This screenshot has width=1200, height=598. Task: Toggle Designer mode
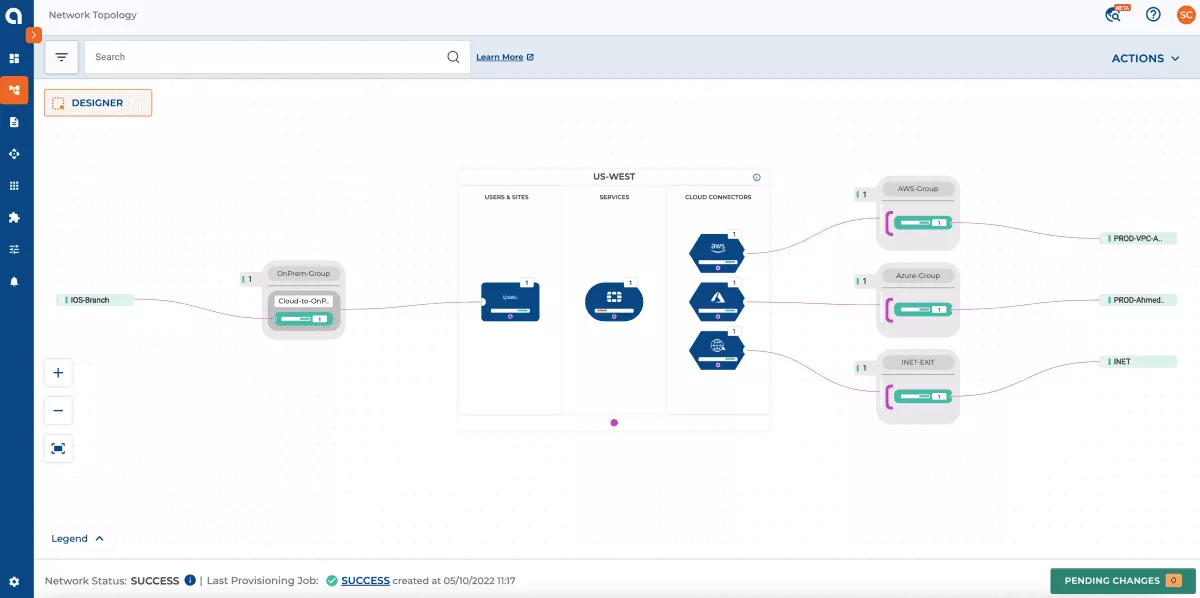98,103
